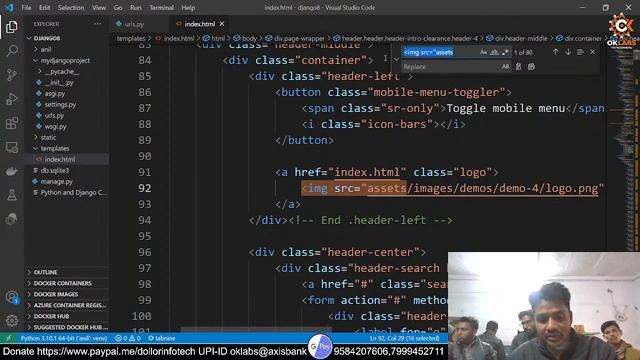The image size is (640, 360).
Task: Open settings.py in explorer
Action: click(x=60, y=104)
